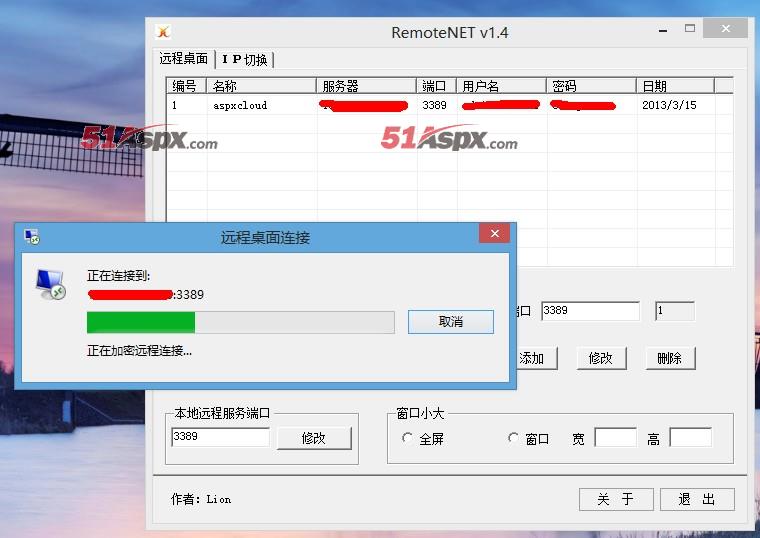
Task: Click the 退出 exit button
Action: [x=697, y=499]
